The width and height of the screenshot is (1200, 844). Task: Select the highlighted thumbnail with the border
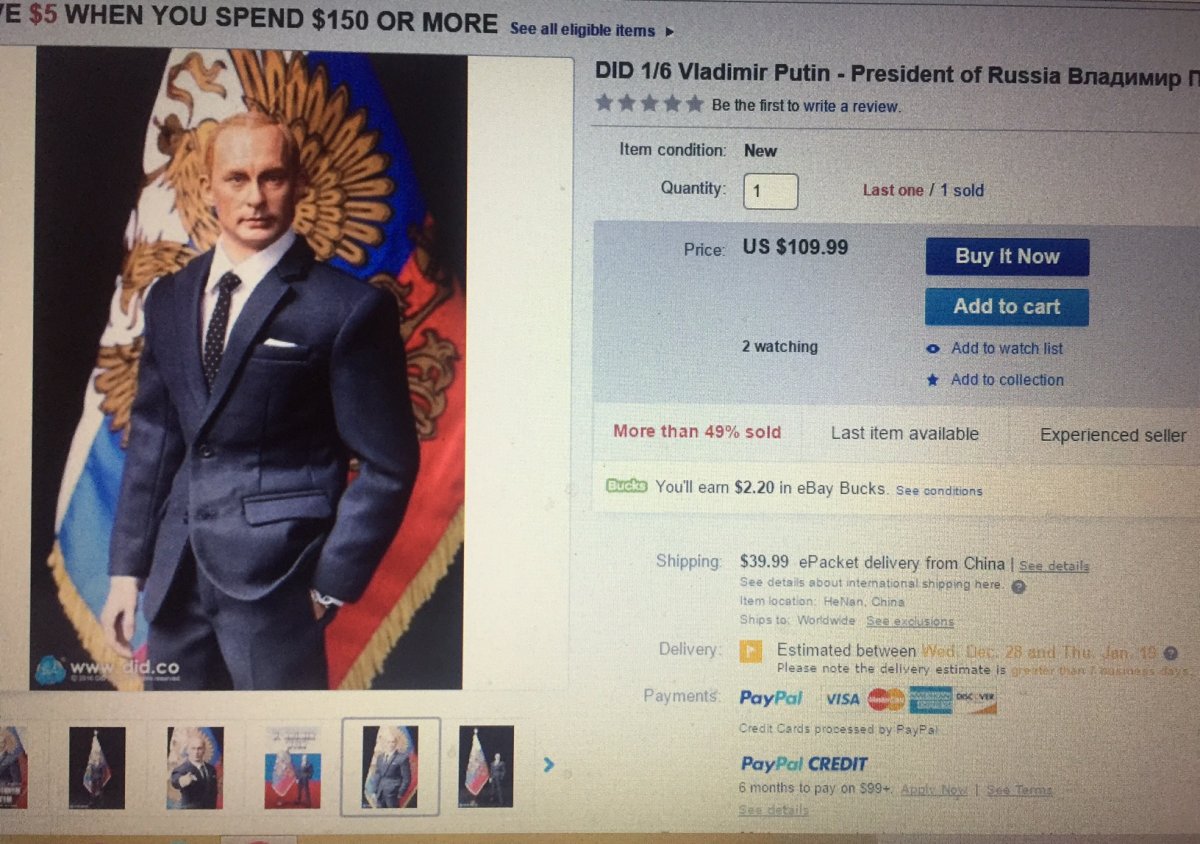(390, 767)
